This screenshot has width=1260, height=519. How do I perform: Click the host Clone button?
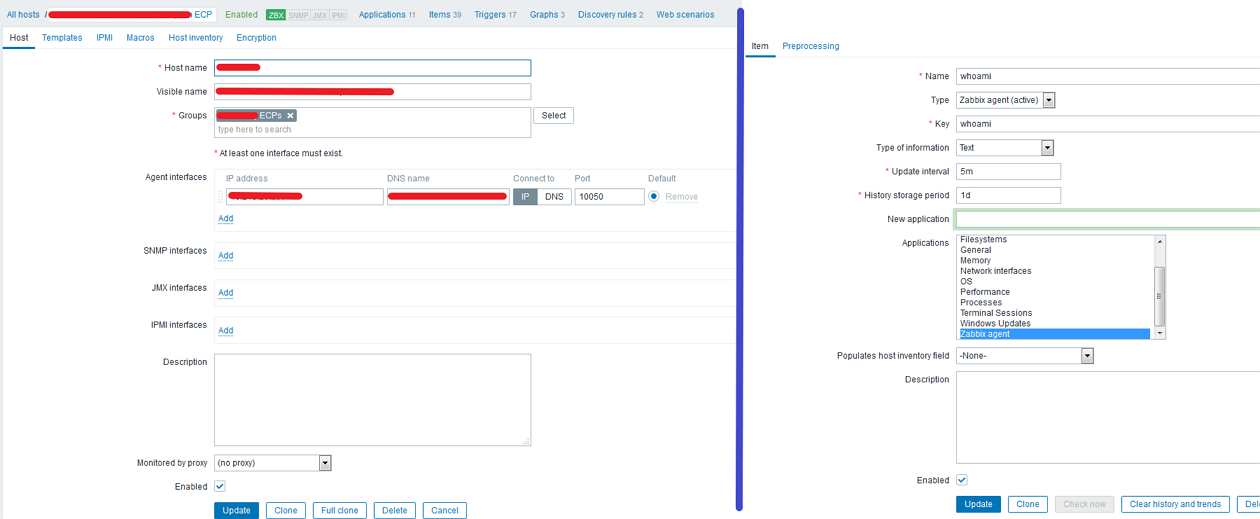[x=286, y=510]
